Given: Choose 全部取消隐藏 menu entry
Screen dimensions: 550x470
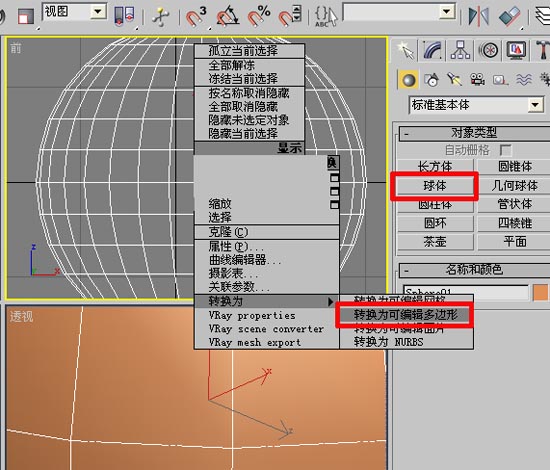Looking at the screenshot, I should click(249, 107).
